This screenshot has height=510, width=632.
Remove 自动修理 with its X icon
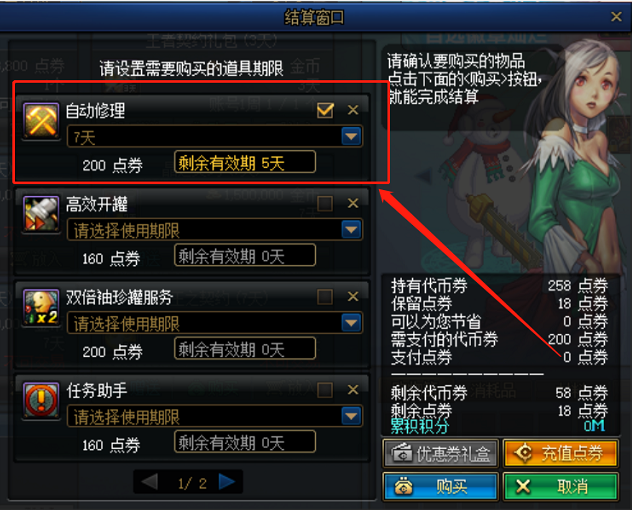pos(353,110)
